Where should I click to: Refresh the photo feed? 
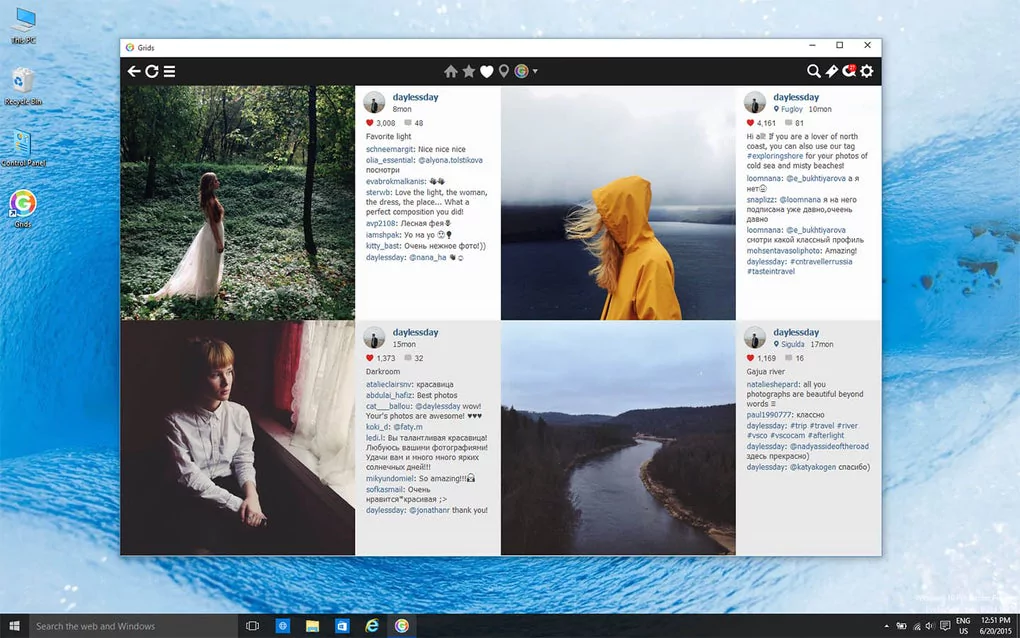point(152,71)
